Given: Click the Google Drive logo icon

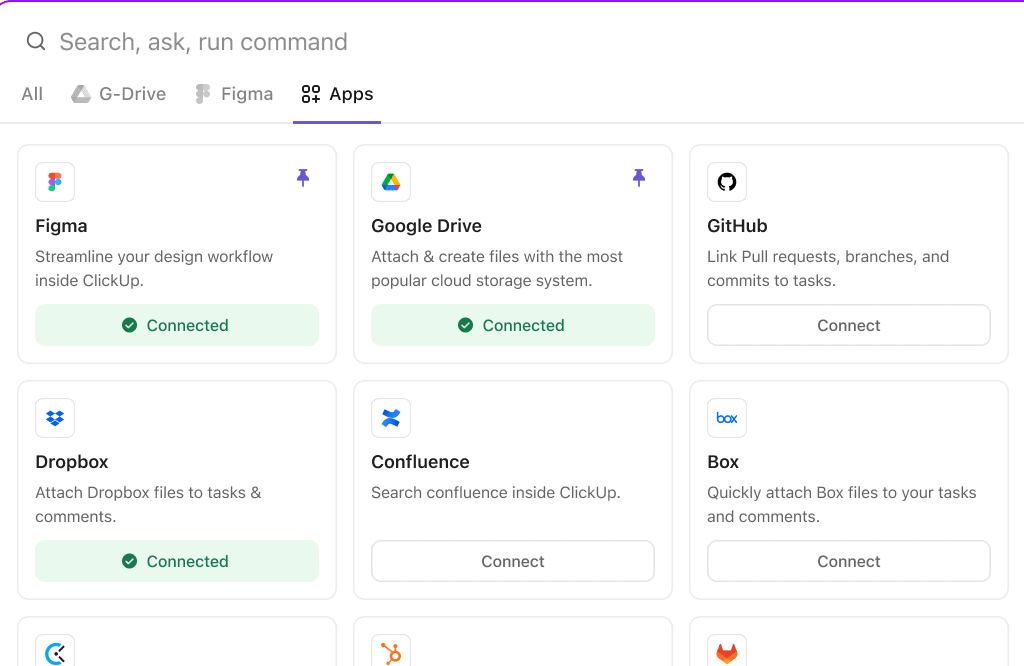Looking at the screenshot, I should click(x=391, y=182).
